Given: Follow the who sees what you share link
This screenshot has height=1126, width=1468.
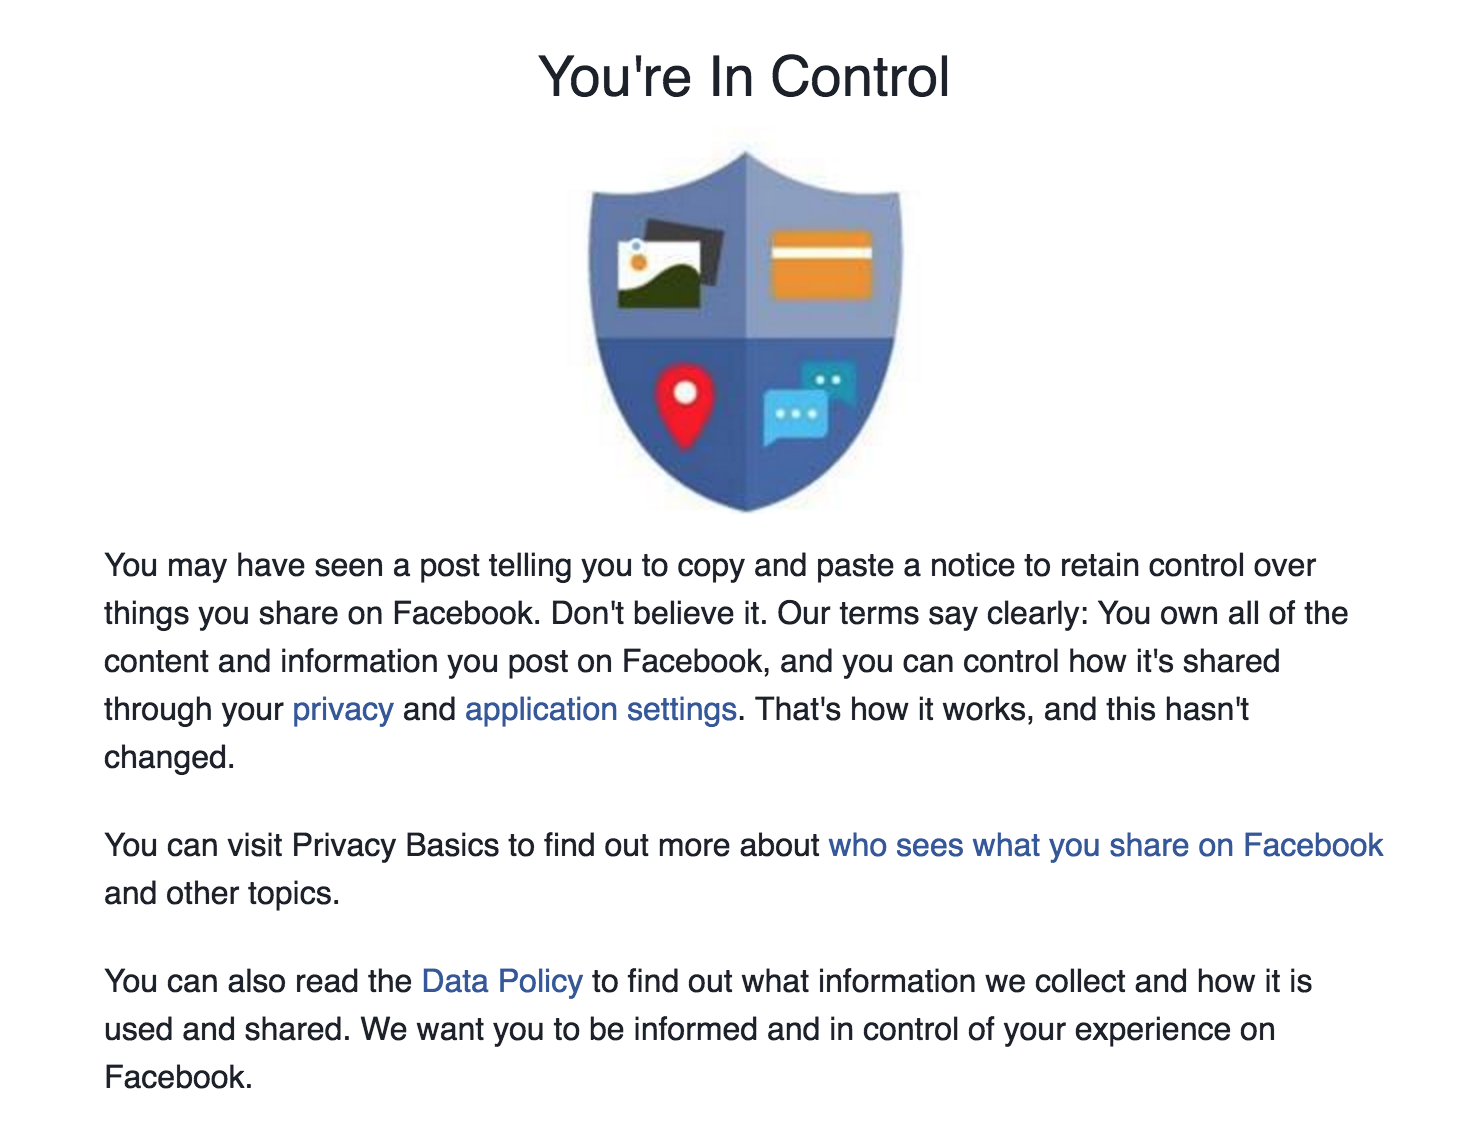Looking at the screenshot, I should tap(1105, 846).
